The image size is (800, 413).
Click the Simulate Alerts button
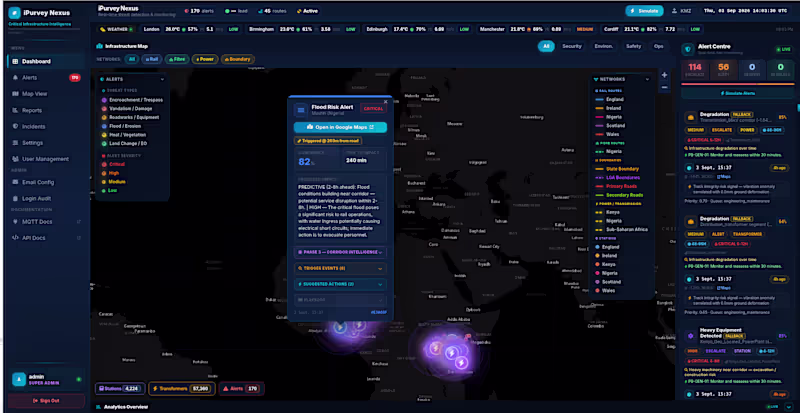click(738, 93)
